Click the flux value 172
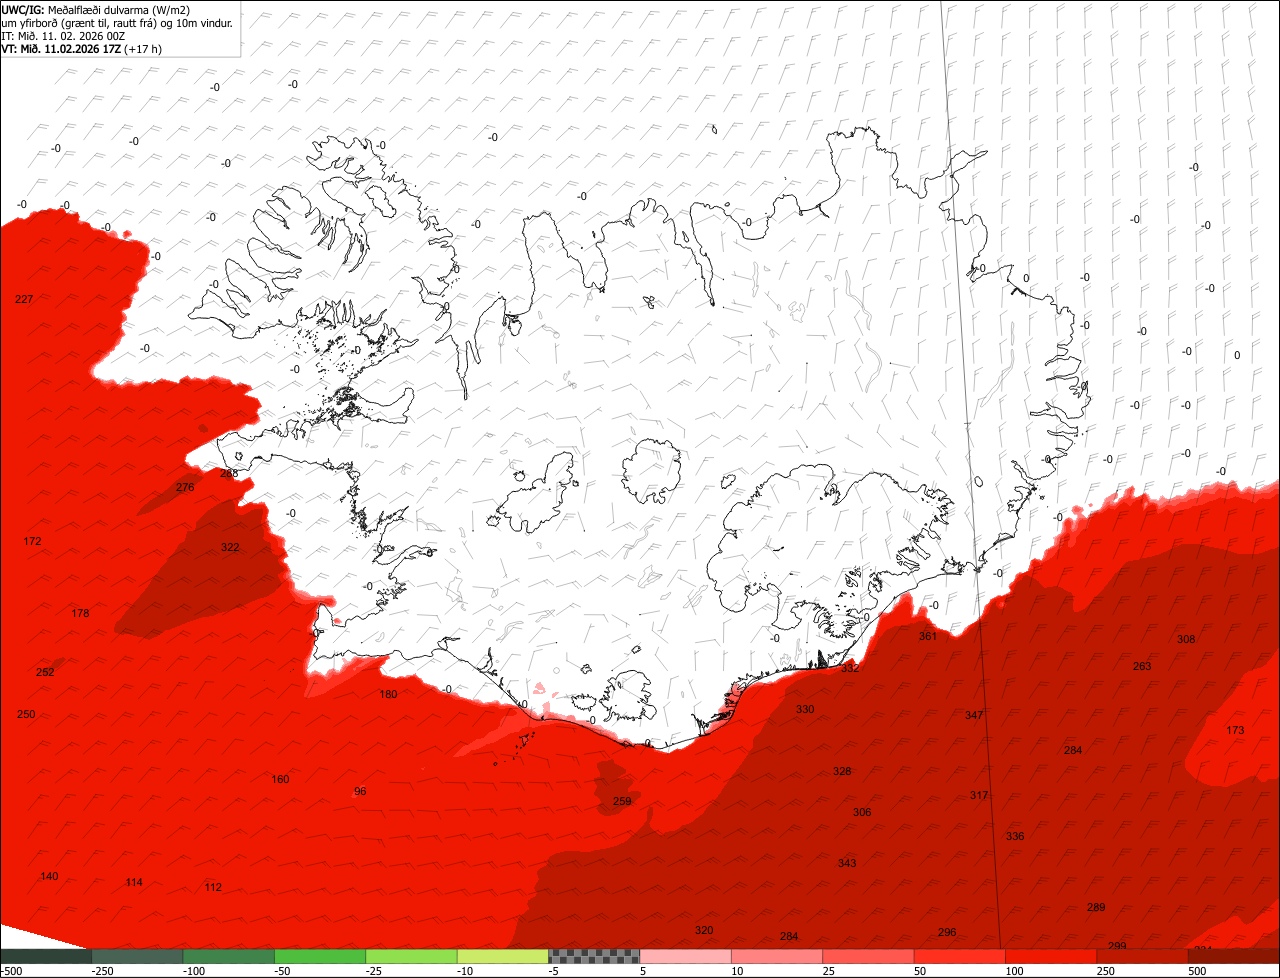1280x978 pixels. (x=32, y=541)
